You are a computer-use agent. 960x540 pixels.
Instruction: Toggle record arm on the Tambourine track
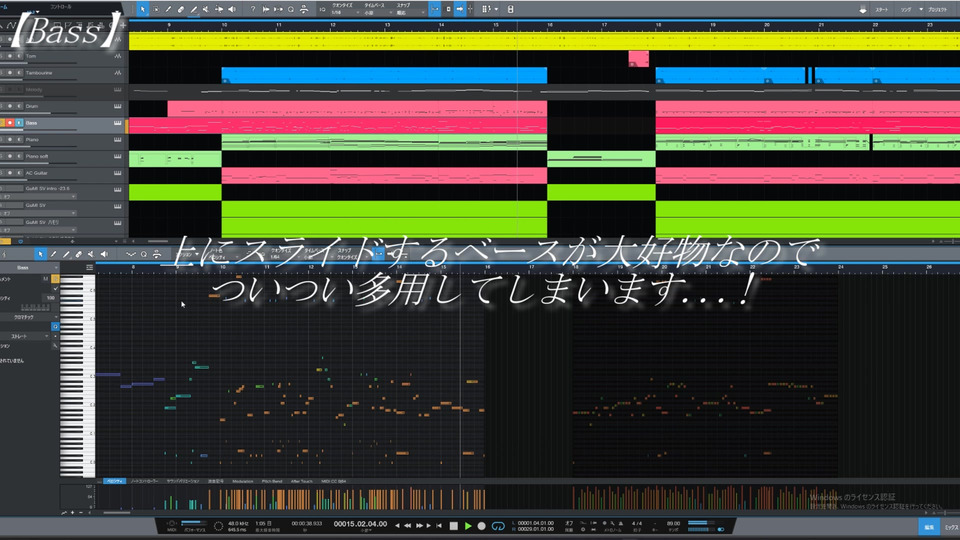click(x=10, y=73)
